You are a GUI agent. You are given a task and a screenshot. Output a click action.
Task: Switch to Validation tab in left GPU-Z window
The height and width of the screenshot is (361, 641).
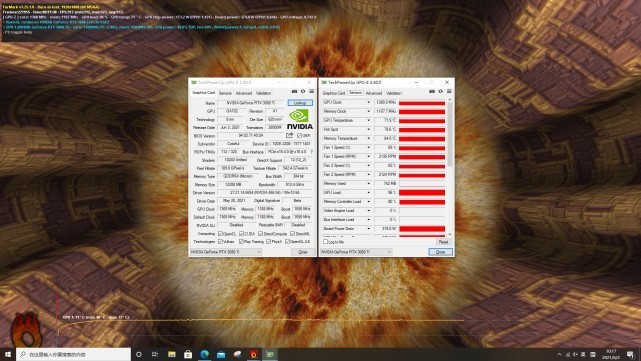[263, 93]
